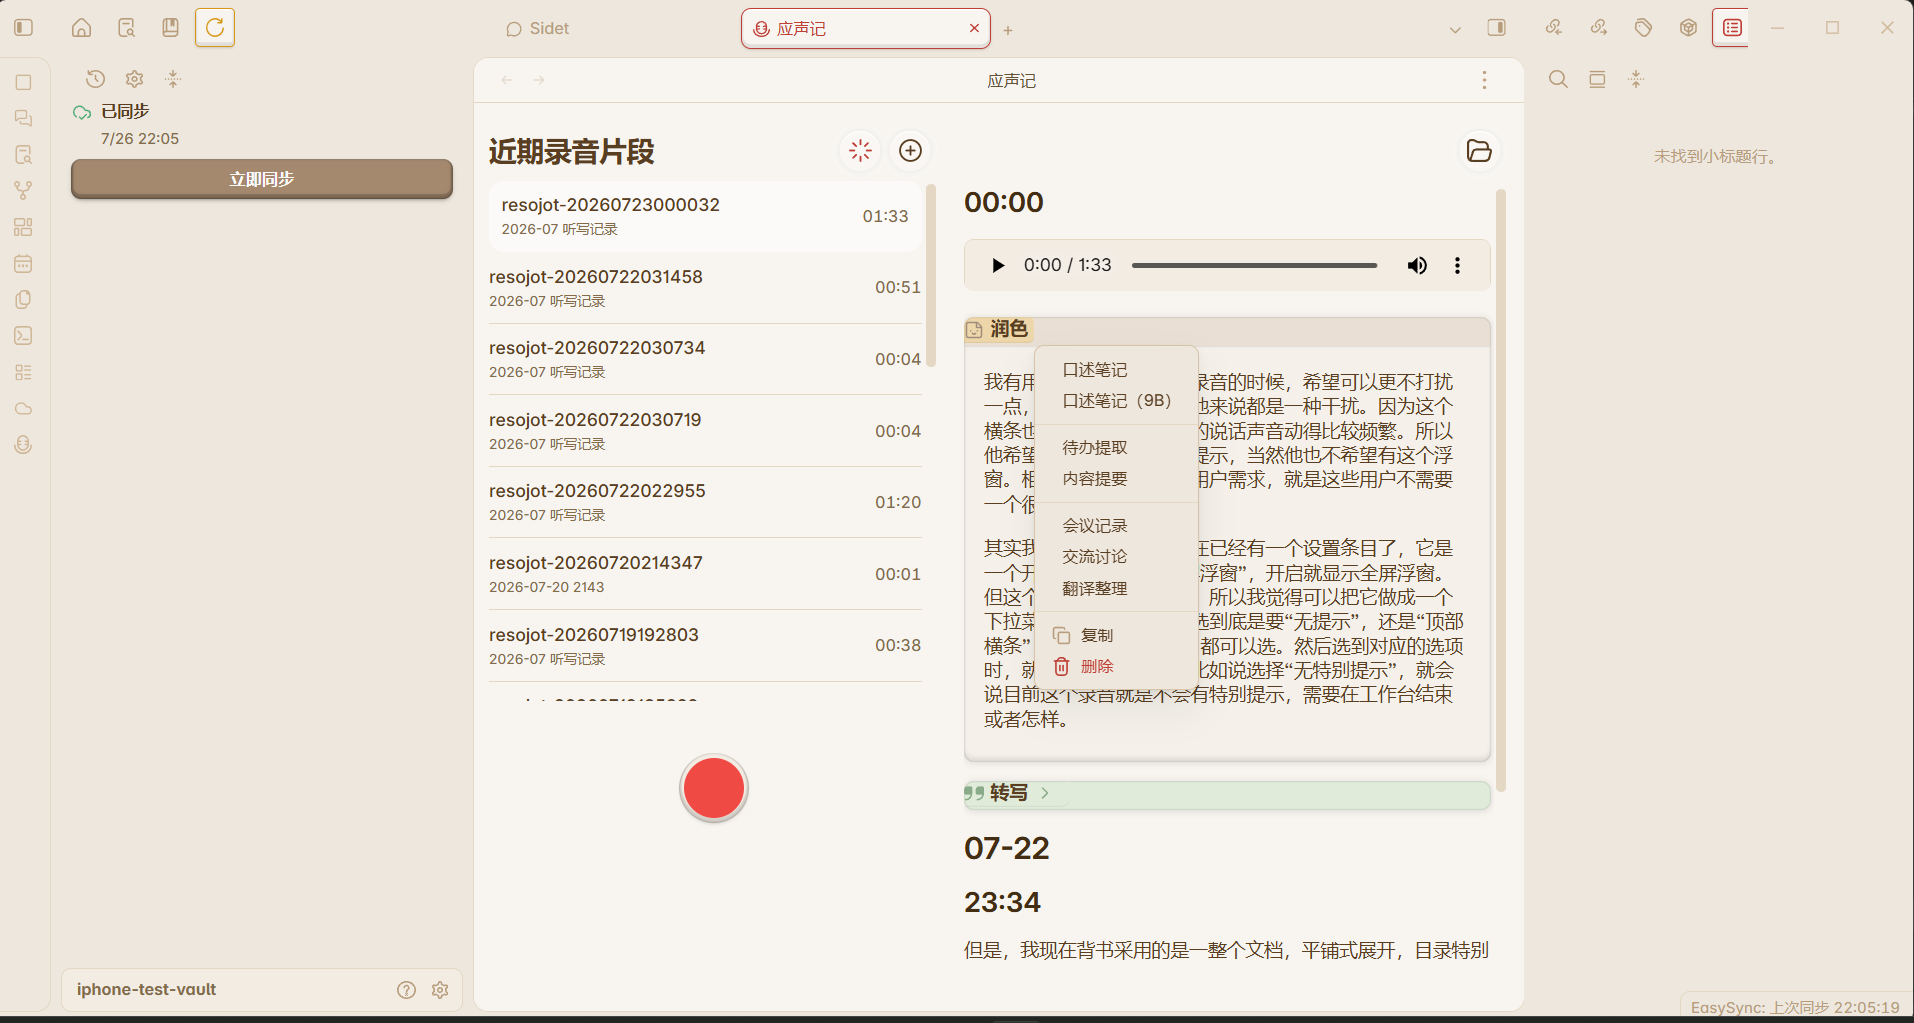Expand the 转写 section chevron
1914x1023 pixels.
[1045, 793]
